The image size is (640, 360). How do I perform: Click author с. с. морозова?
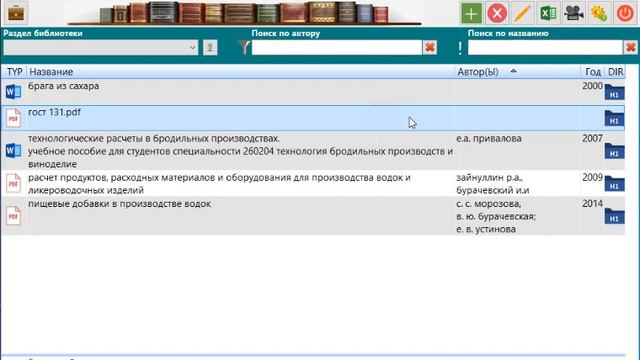click(x=489, y=204)
